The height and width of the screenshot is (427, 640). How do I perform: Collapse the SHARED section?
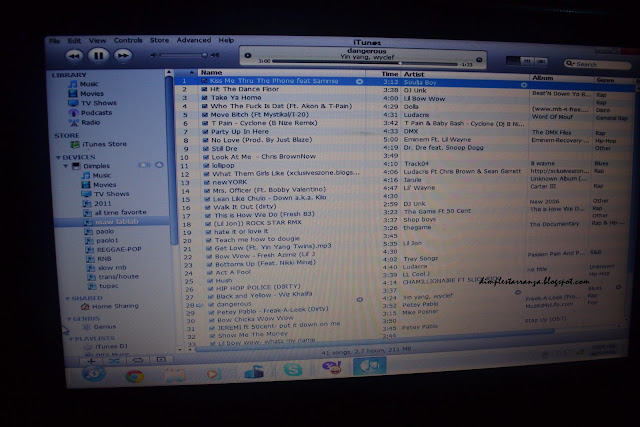tap(68, 298)
